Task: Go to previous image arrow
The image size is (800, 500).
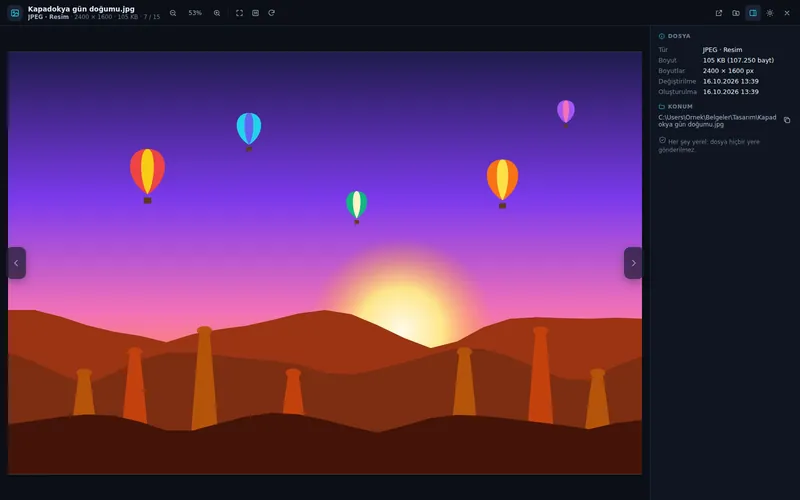Action: (x=16, y=263)
